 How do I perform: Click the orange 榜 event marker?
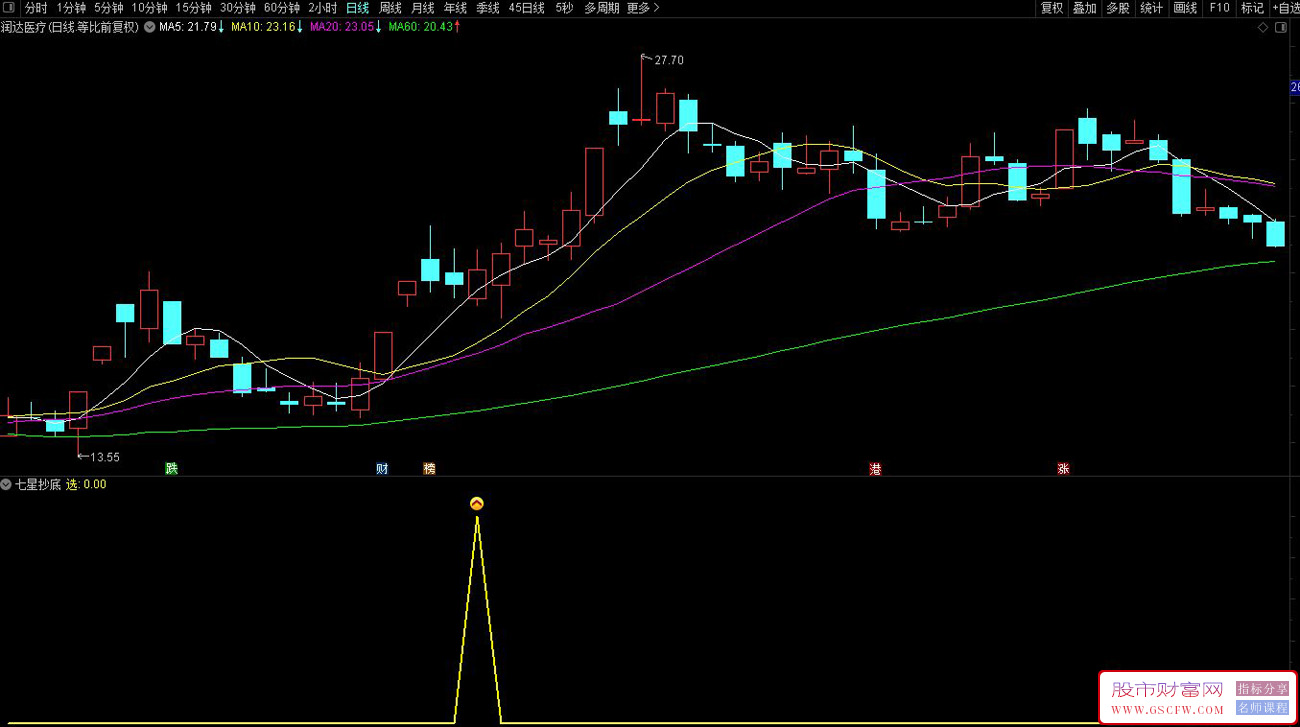click(429, 468)
